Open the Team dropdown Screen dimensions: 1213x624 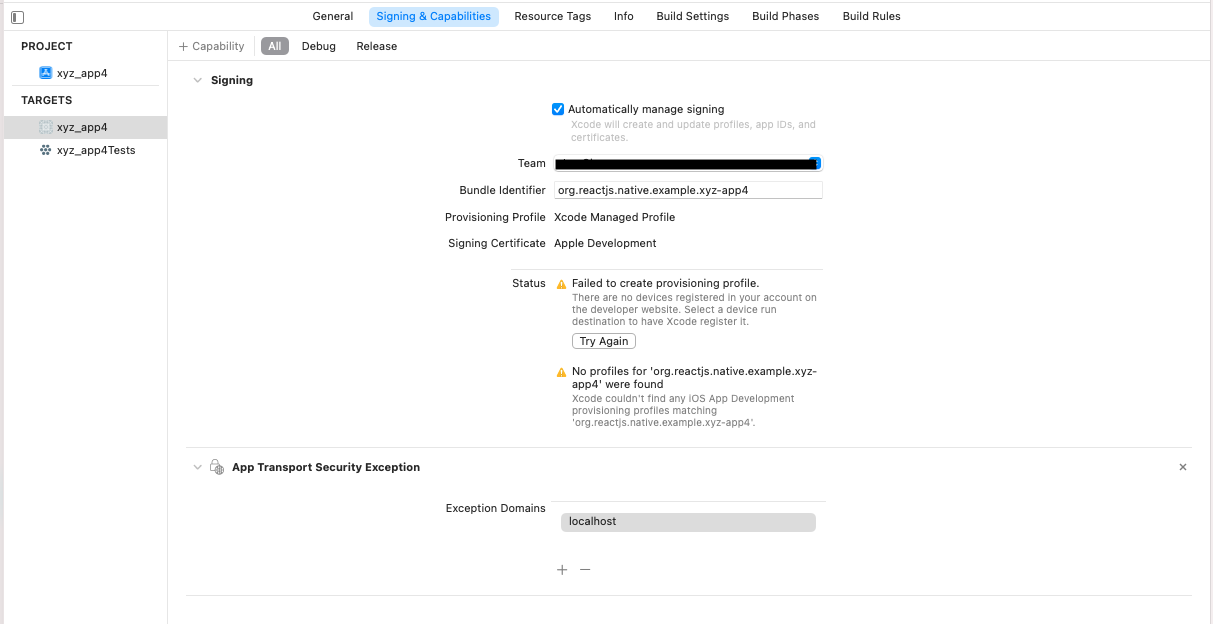(x=815, y=163)
